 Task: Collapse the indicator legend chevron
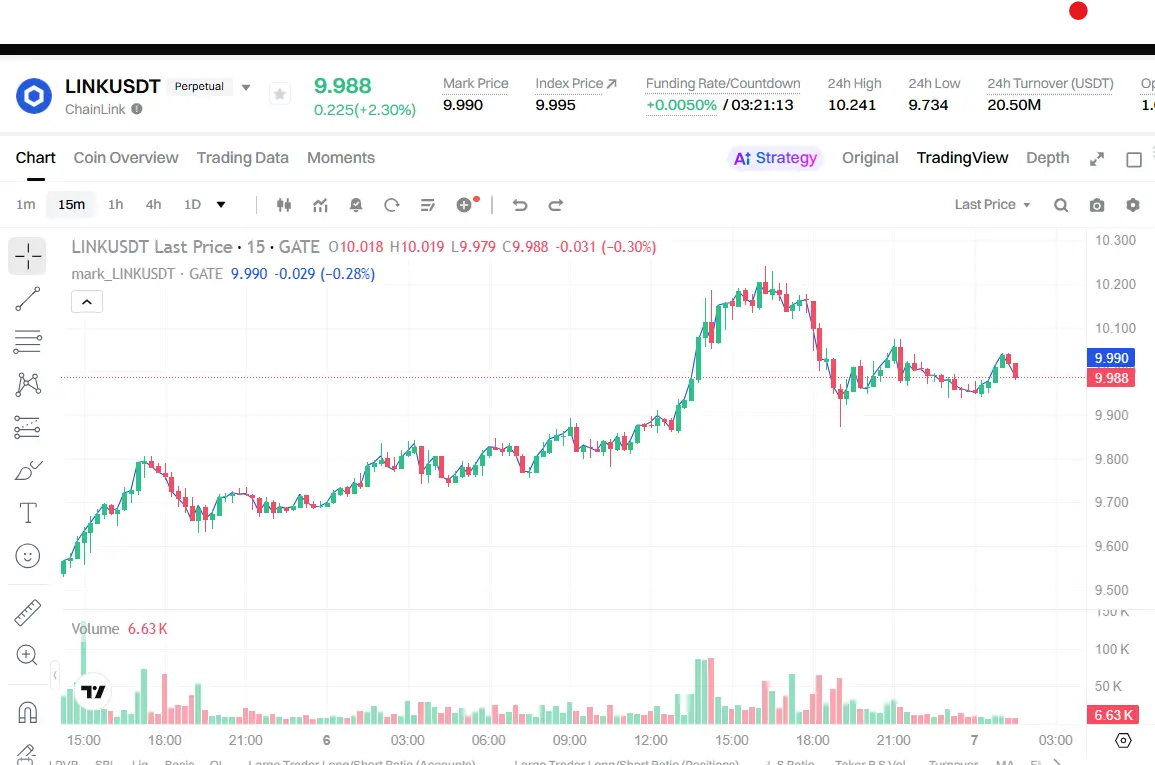87,302
